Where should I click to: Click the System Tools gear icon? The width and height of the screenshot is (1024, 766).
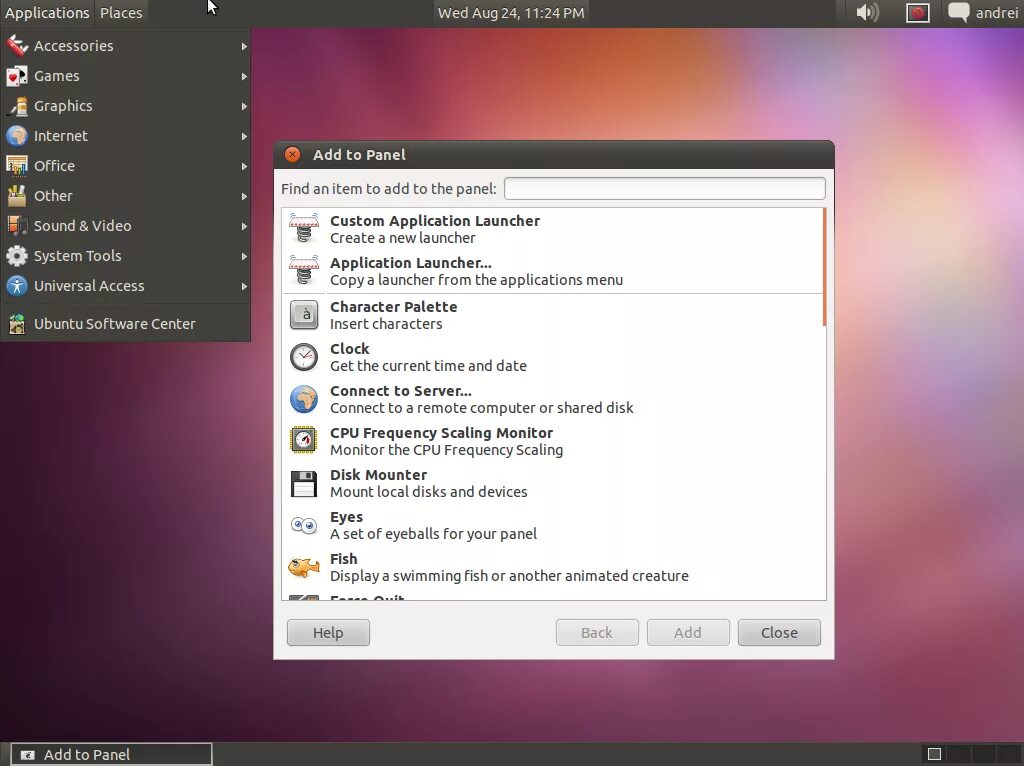(x=17, y=256)
